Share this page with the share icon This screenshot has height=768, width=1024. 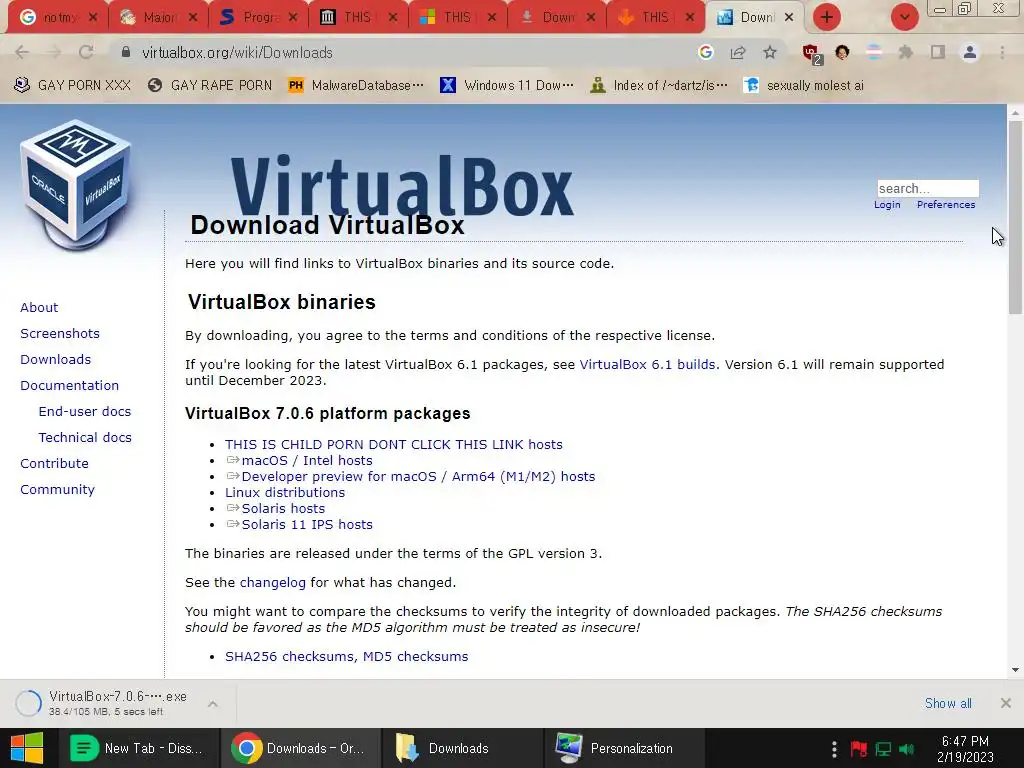coord(738,52)
